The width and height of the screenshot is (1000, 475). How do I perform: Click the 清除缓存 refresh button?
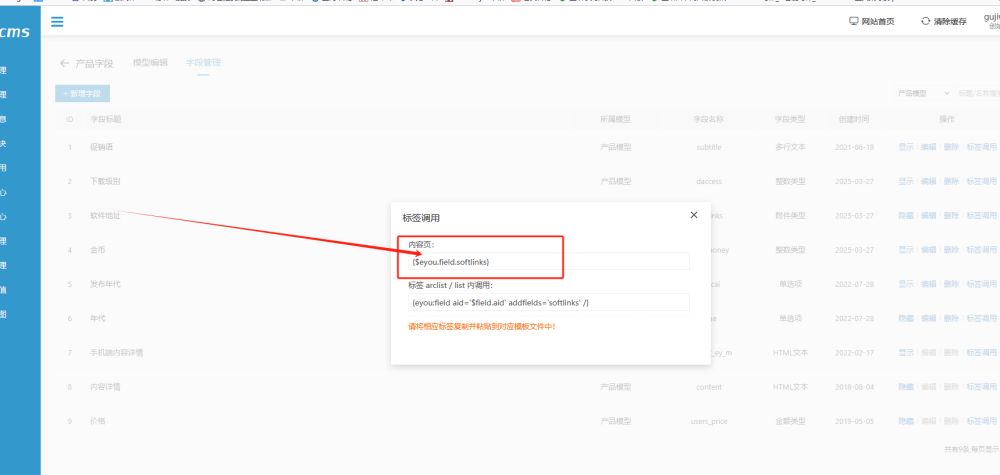click(x=944, y=21)
